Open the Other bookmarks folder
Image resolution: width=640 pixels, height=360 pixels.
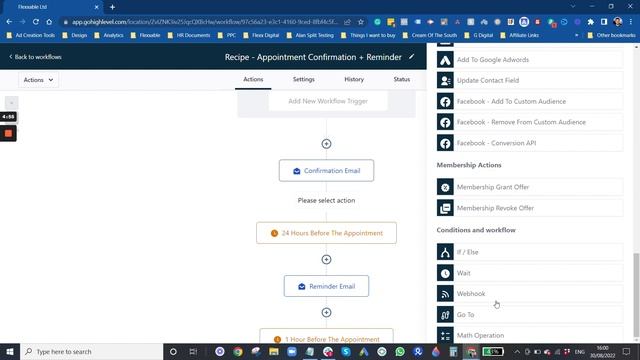(611, 35)
